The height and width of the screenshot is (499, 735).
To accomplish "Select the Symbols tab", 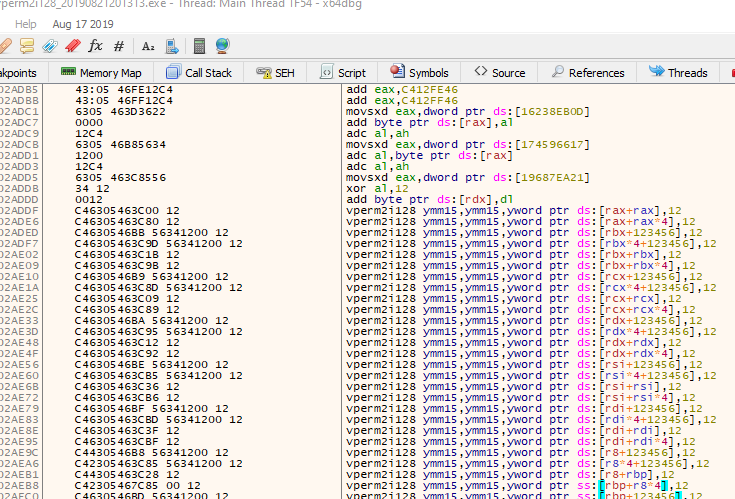I will pyautogui.click(x=419, y=73).
